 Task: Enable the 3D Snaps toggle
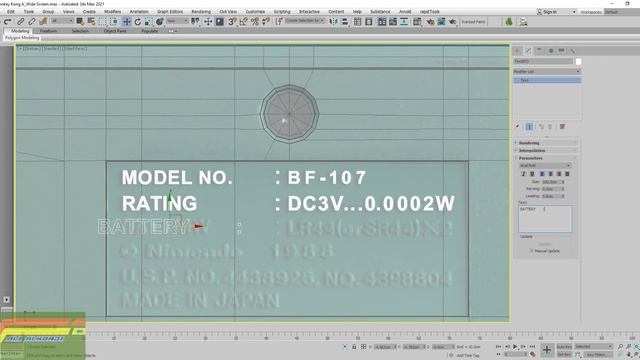click(232, 21)
